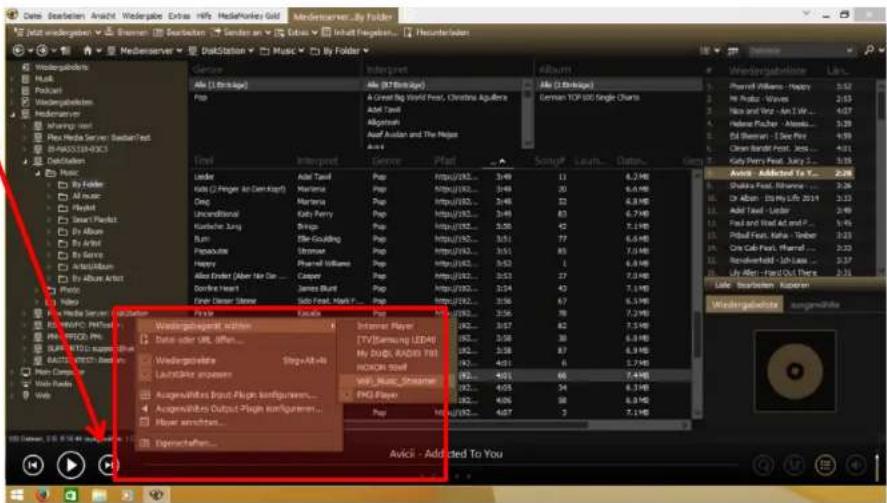Click the navigate Back arrow icon

click(x=19, y=51)
